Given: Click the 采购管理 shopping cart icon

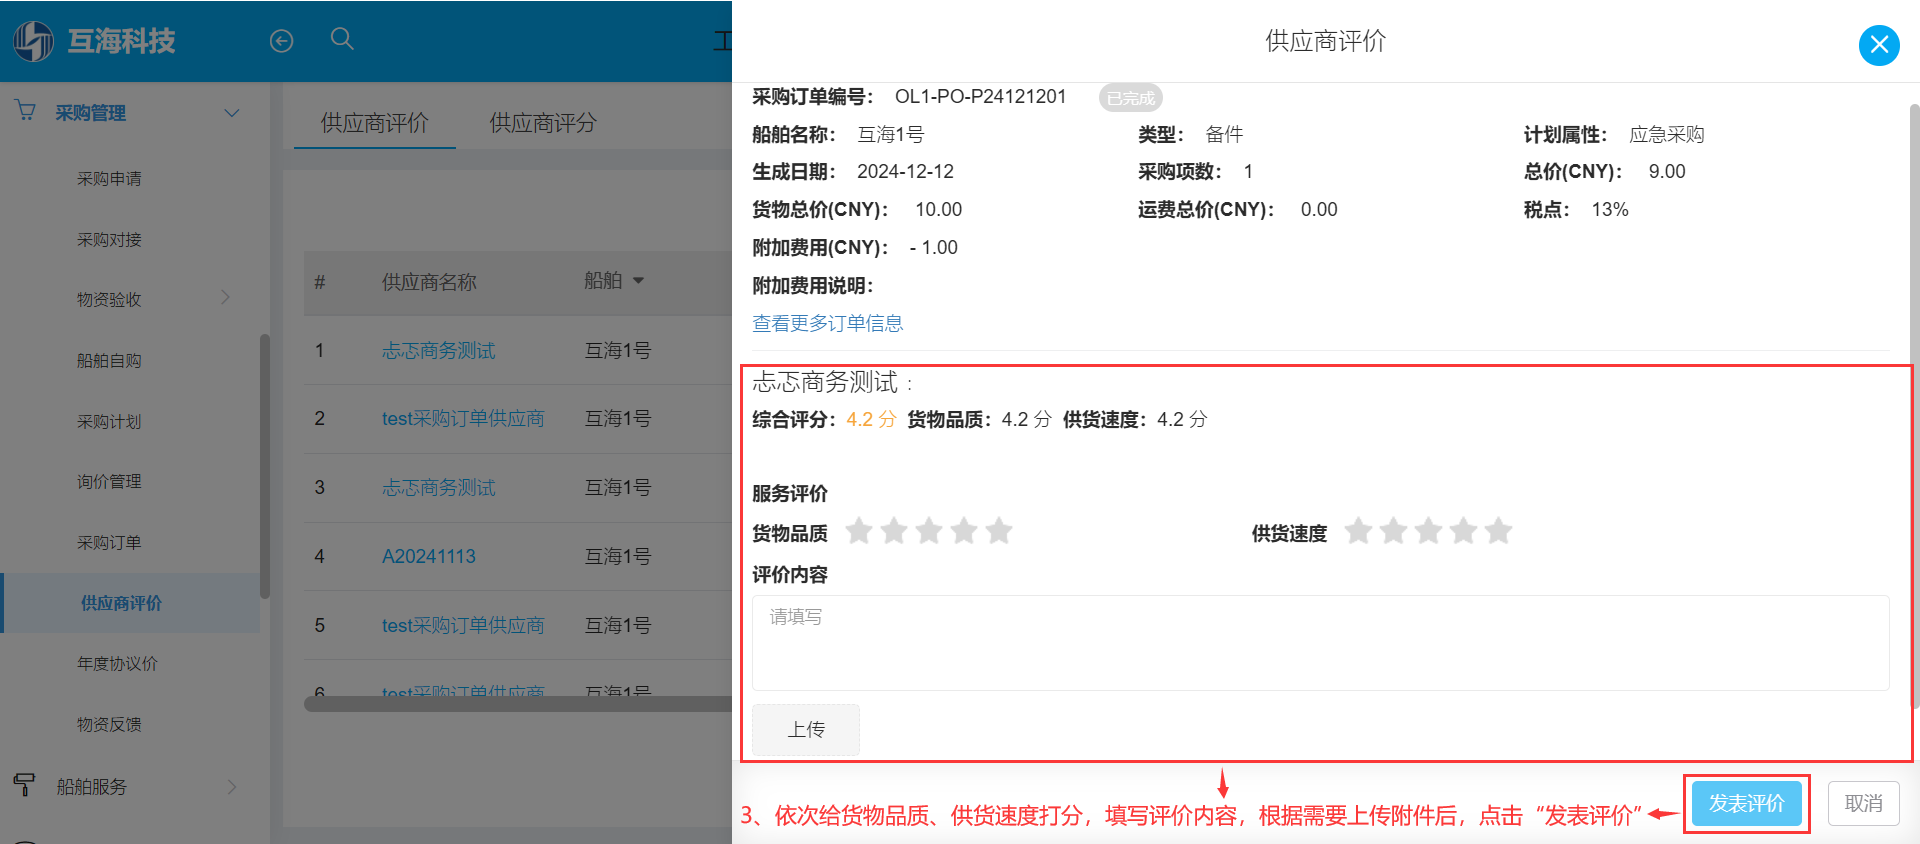Looking at the screenshot, I should [26, 111].
